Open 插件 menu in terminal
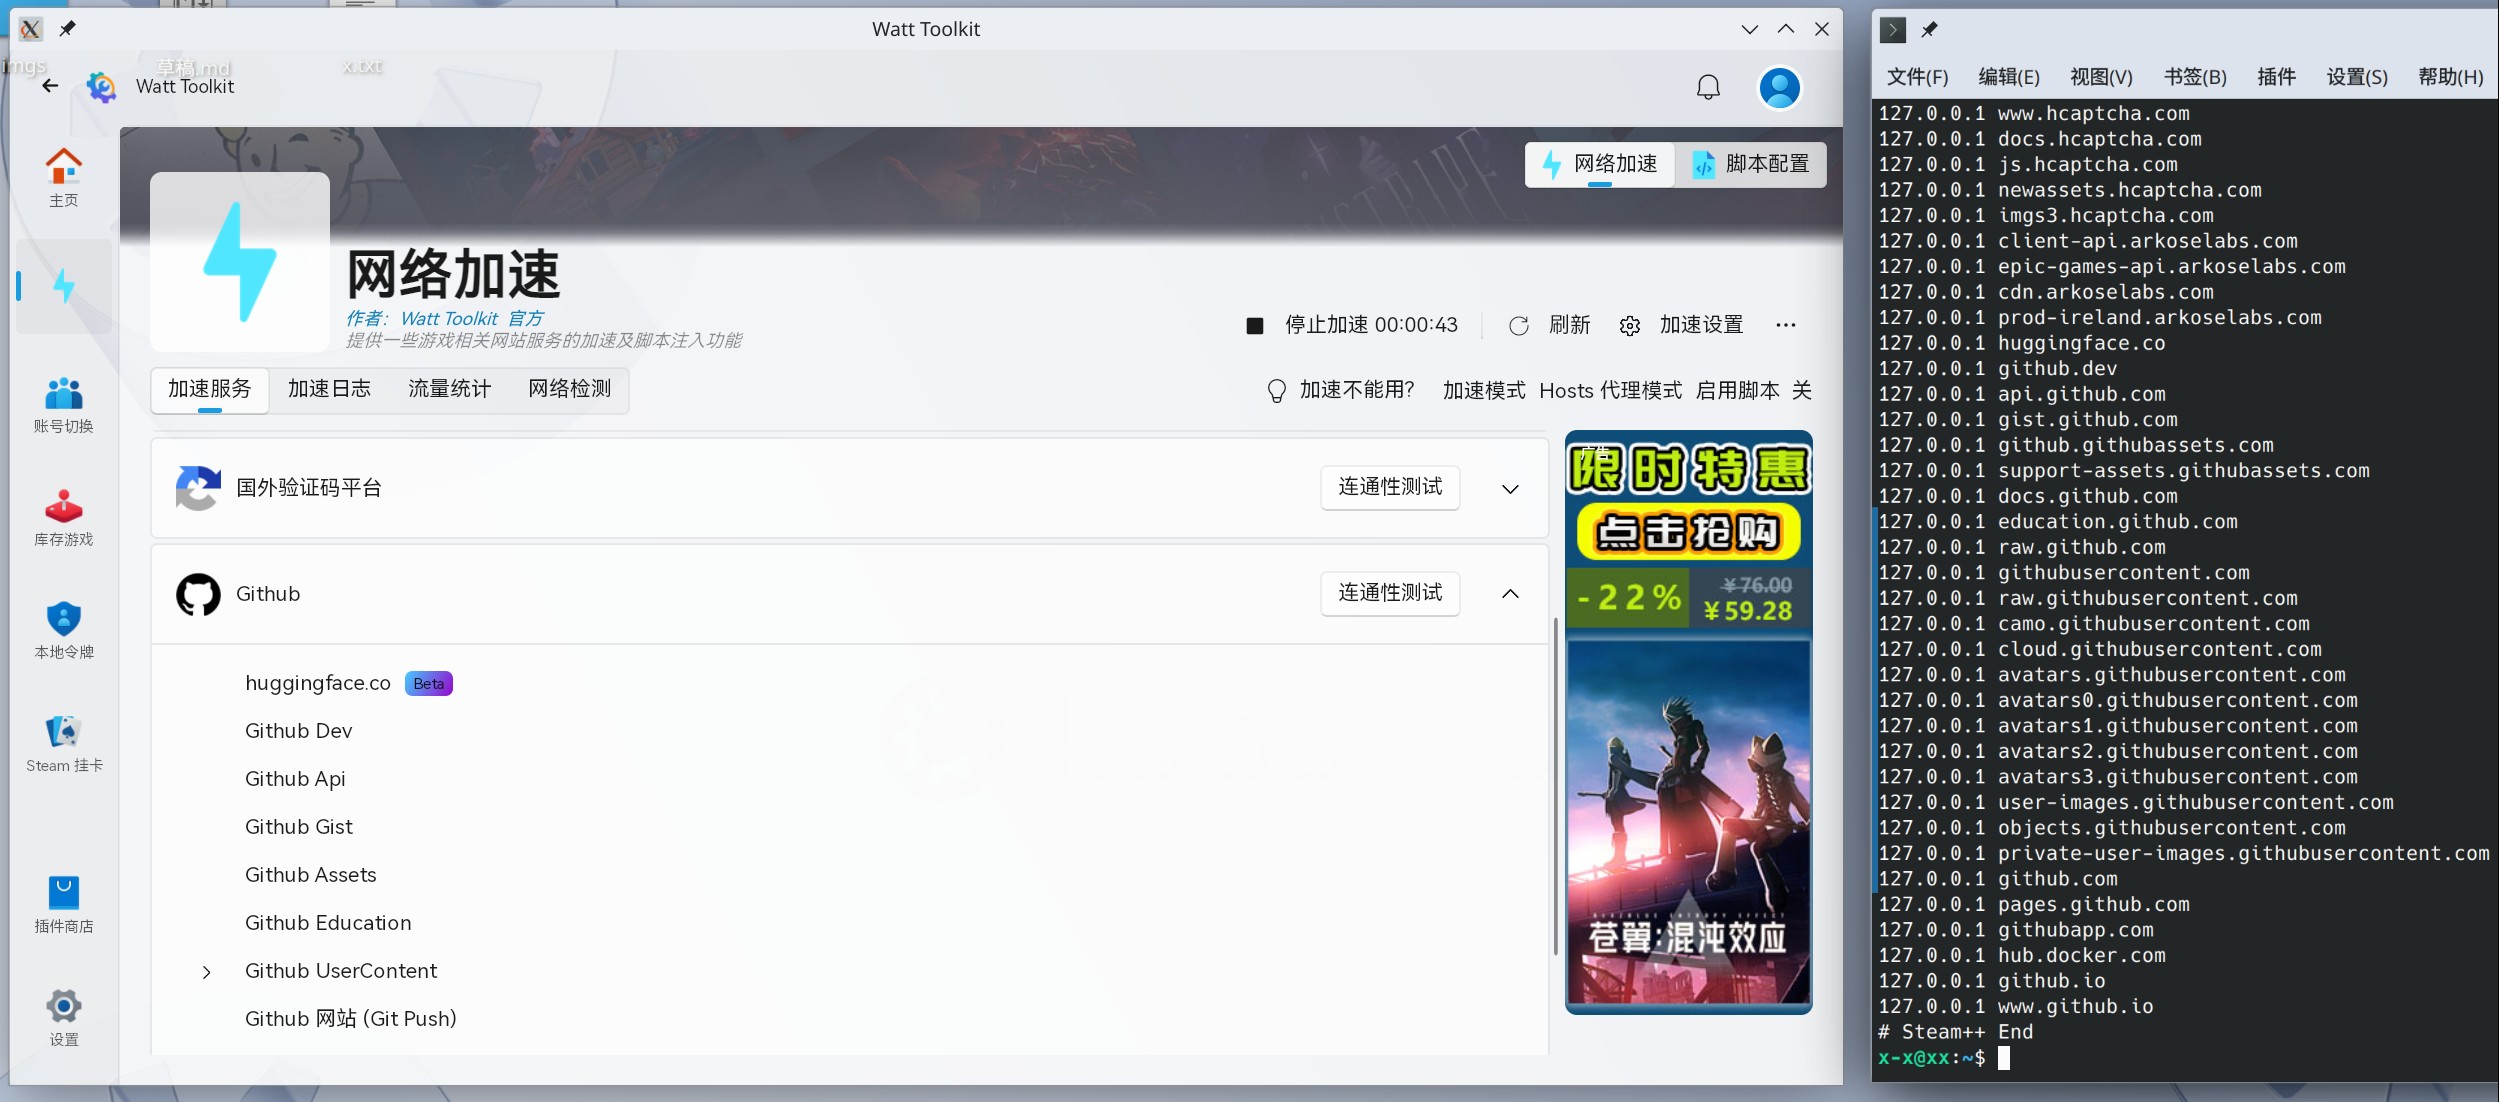 2276,77
